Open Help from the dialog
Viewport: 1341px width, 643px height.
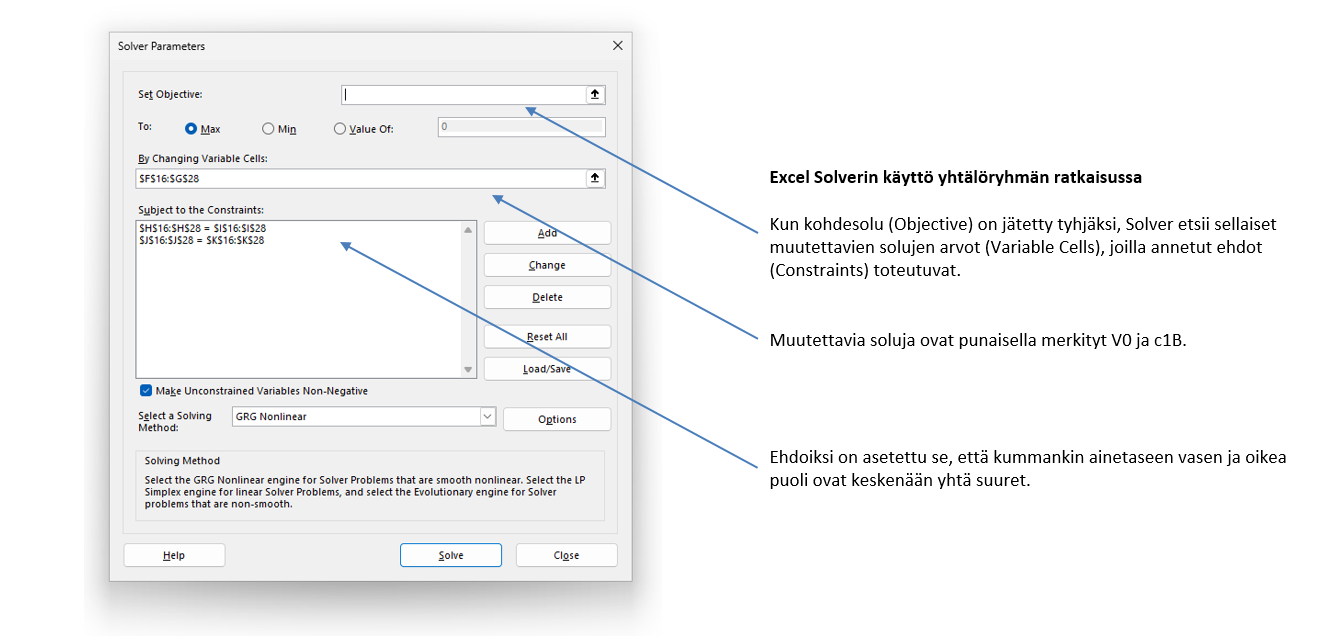click(174, 555)
